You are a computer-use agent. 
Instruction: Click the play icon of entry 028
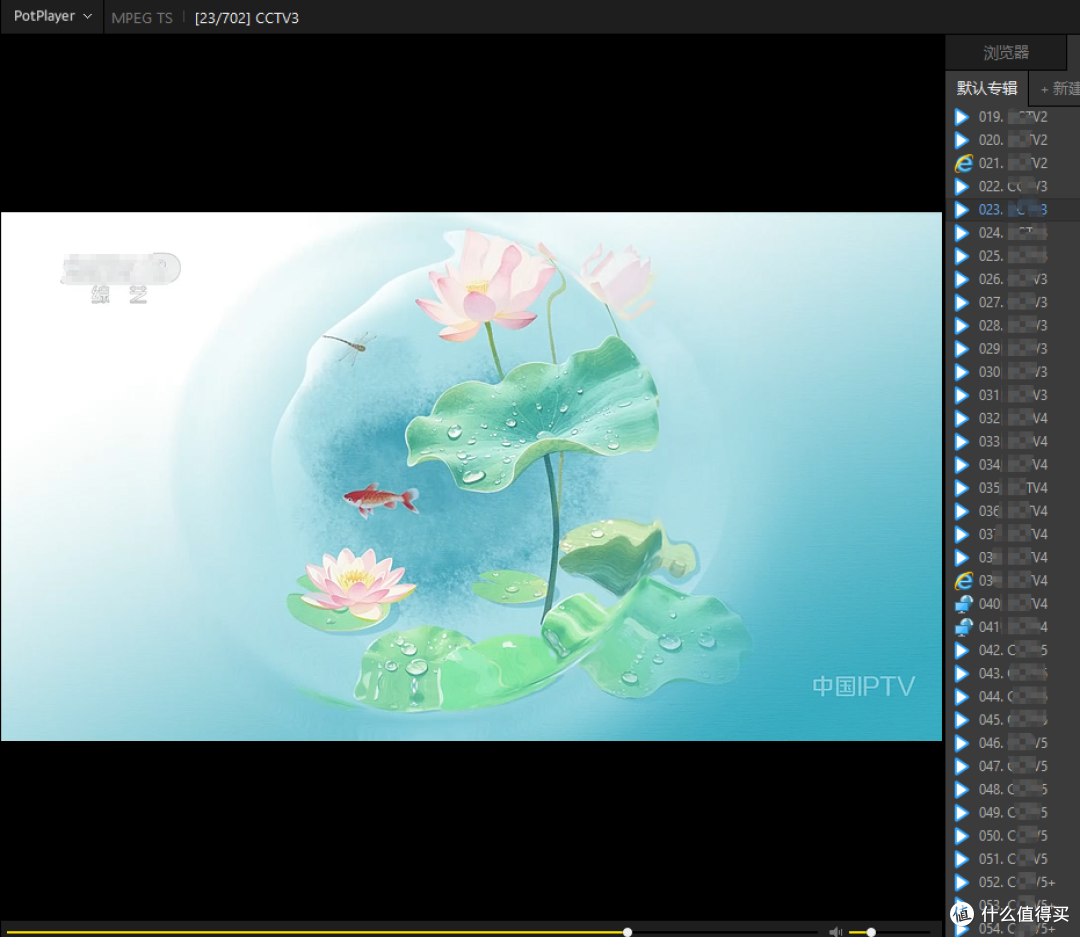(x=962, y=326)
